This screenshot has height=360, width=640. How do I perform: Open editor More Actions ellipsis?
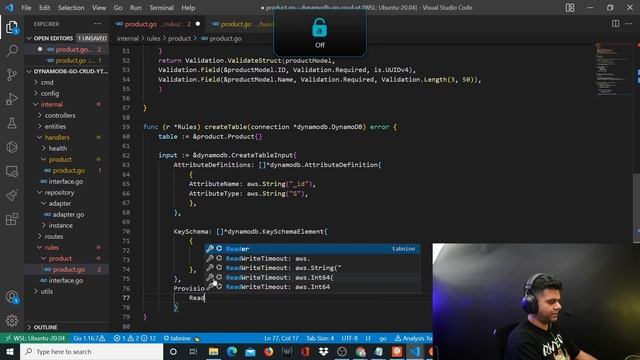coord(629,24)
